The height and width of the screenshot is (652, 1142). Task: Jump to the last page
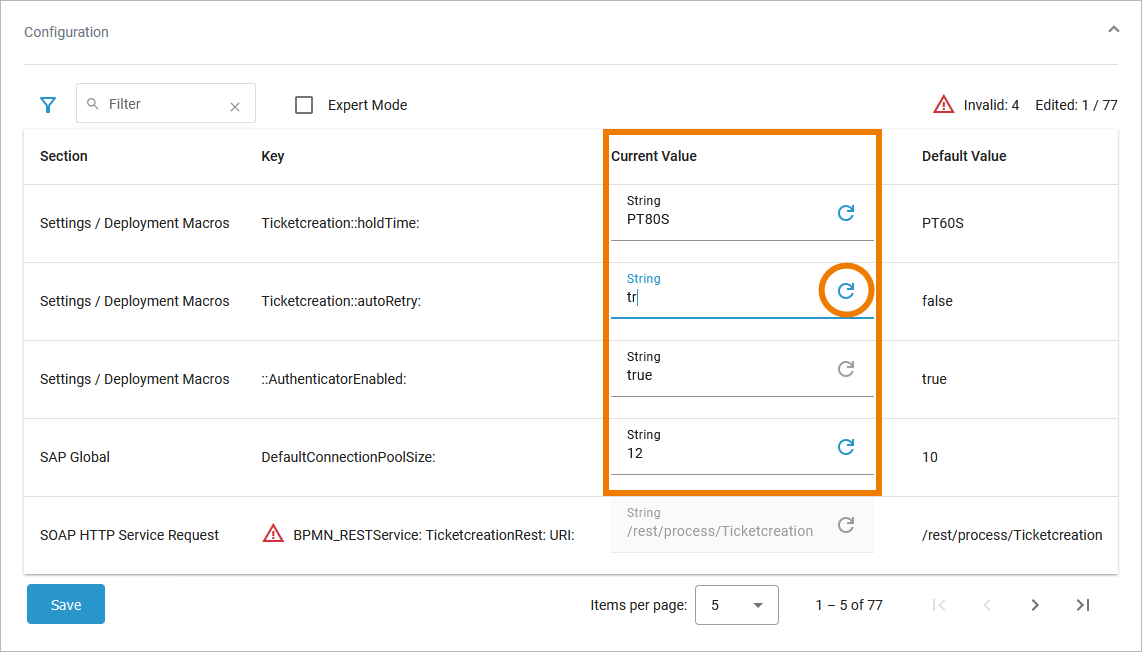(1082, 605)
